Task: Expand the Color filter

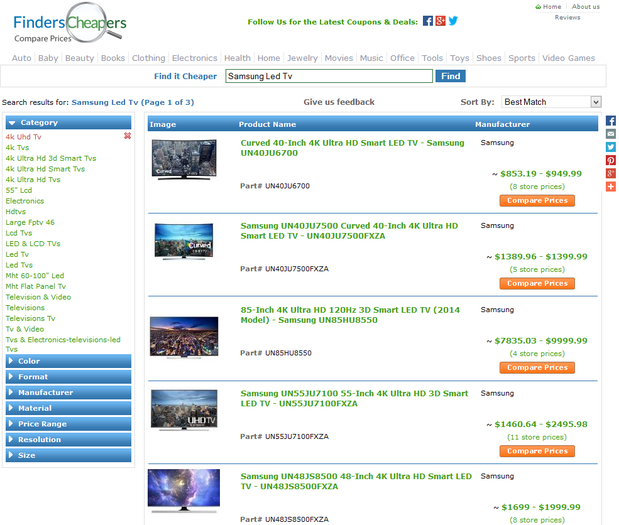Action: coord(68,361)
